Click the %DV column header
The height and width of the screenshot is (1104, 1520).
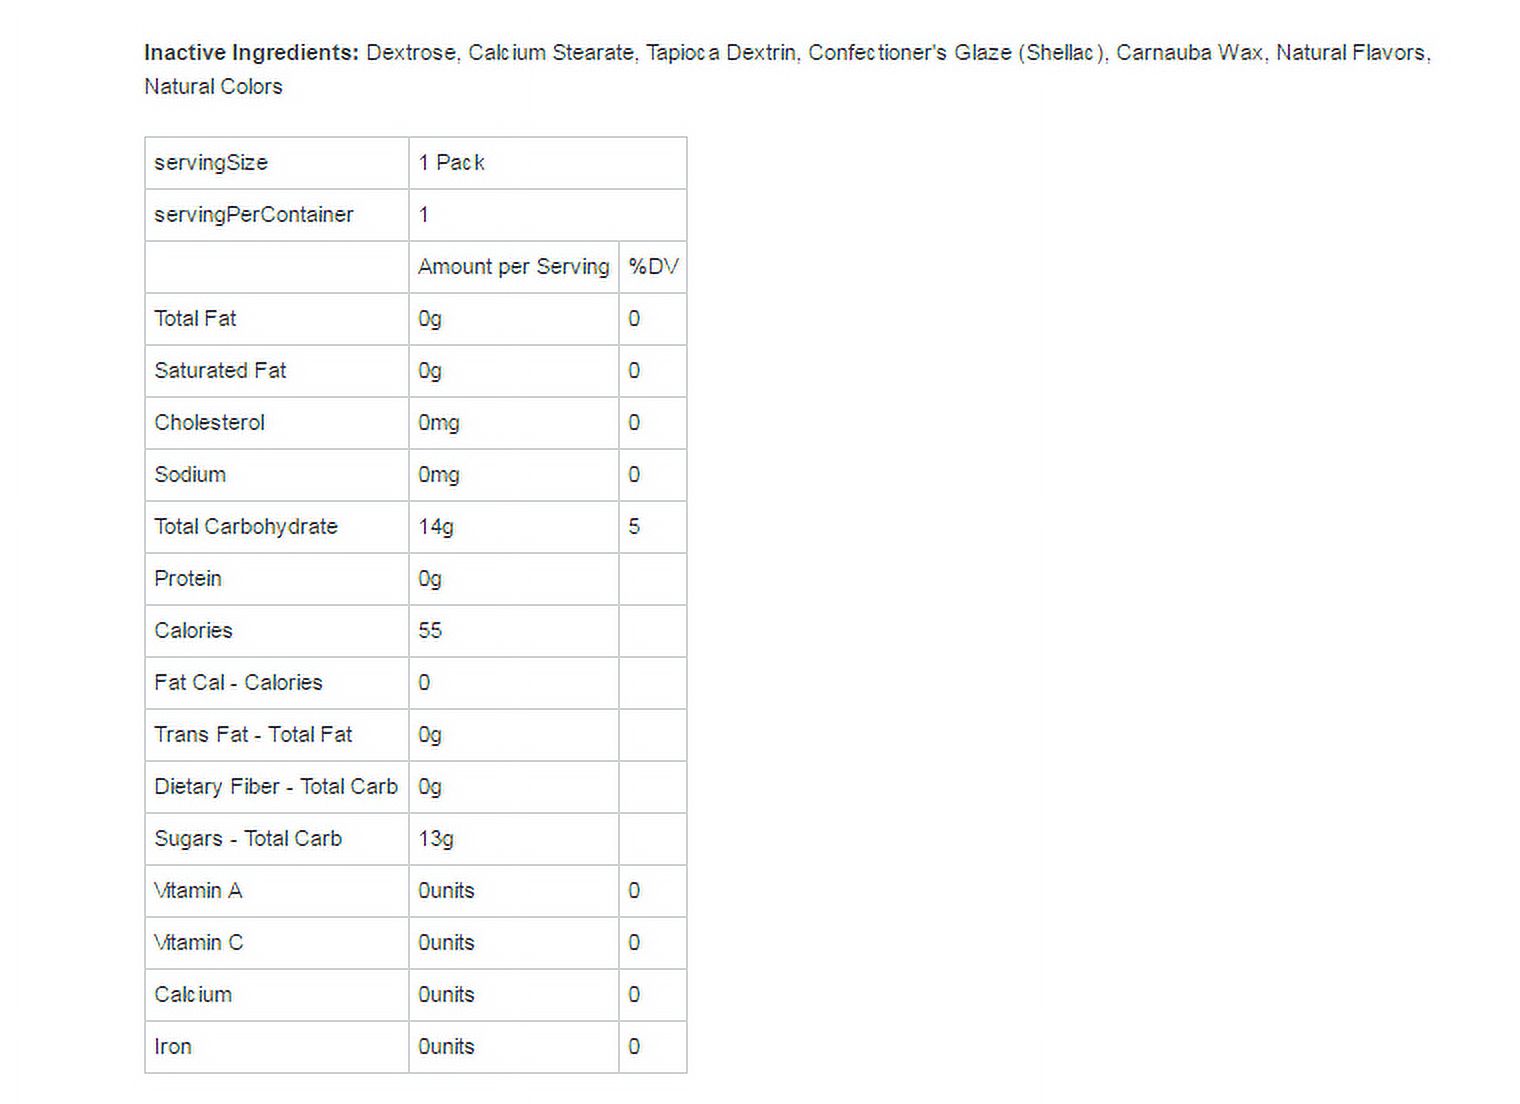pos(653,267)
